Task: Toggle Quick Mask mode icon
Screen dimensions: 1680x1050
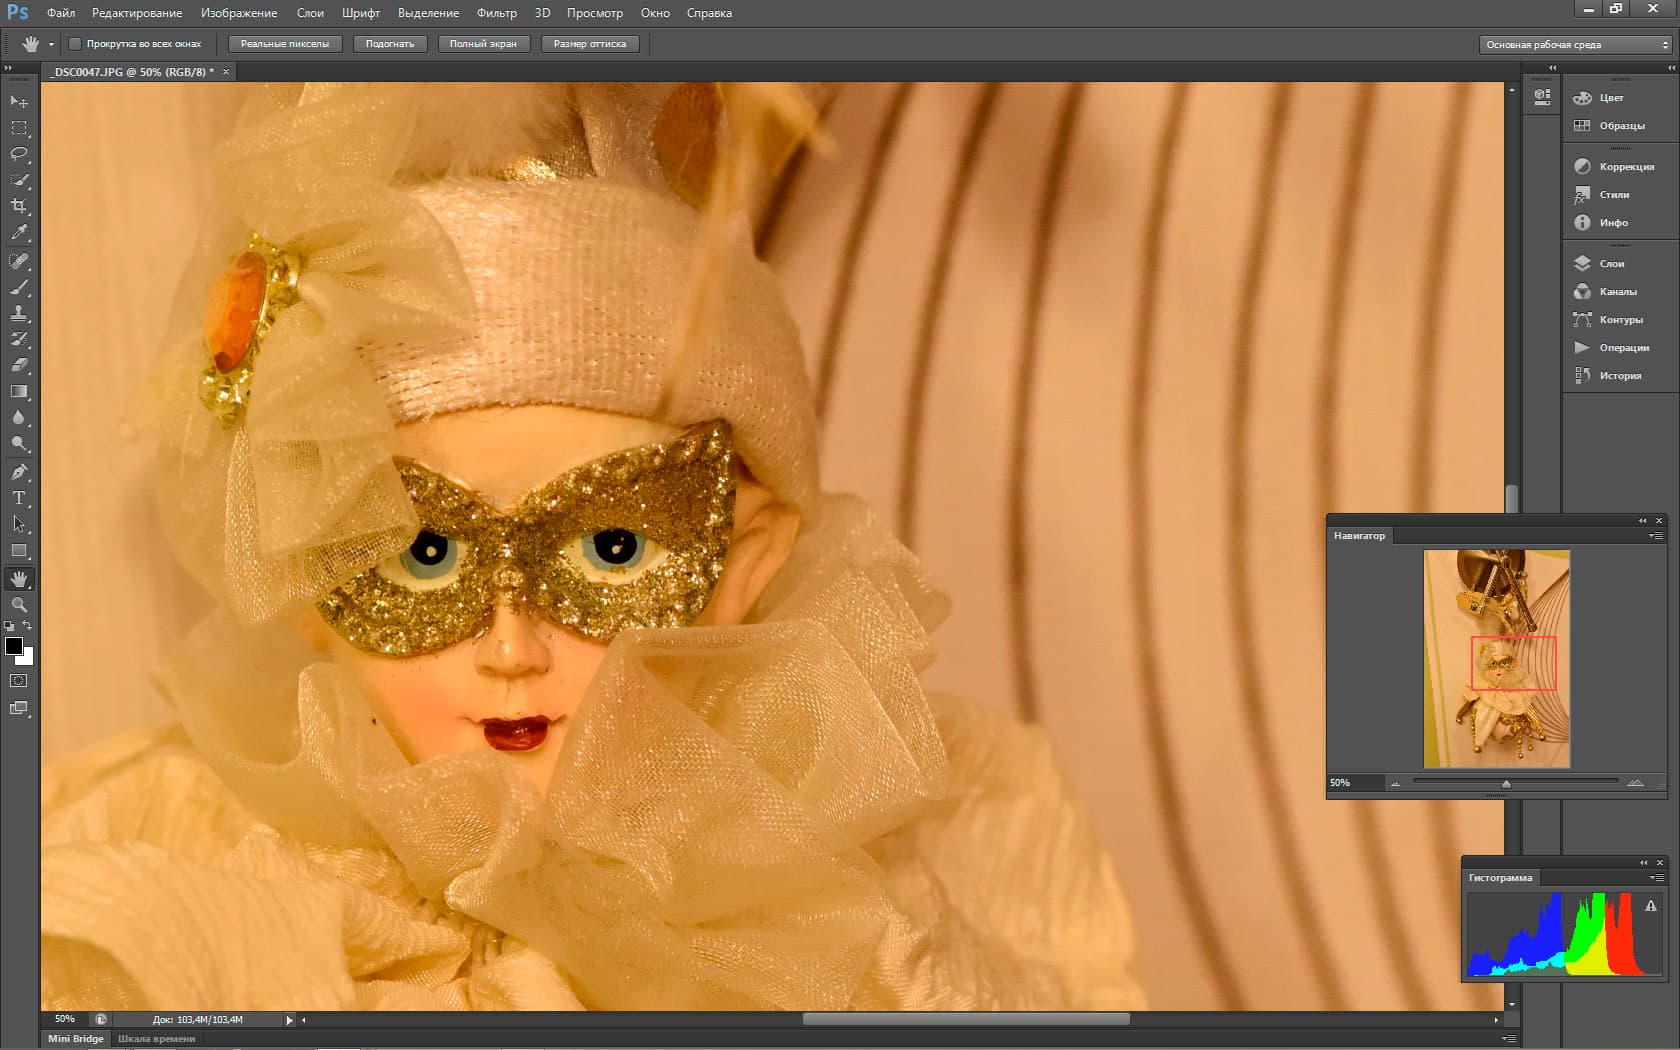Action: coord(19,681)
